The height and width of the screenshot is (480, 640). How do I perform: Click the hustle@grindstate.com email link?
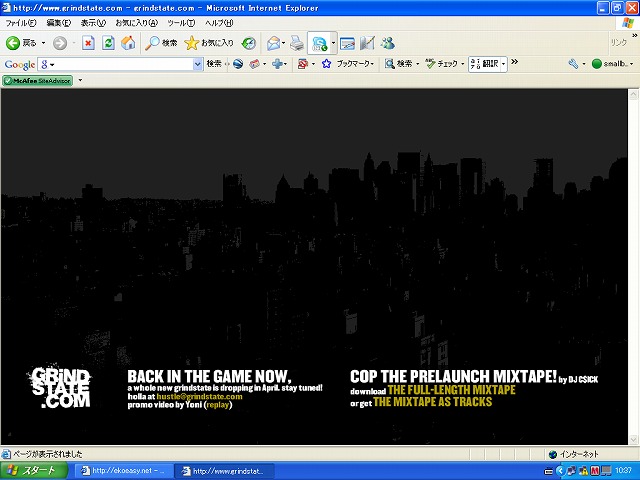pos(200,396)
